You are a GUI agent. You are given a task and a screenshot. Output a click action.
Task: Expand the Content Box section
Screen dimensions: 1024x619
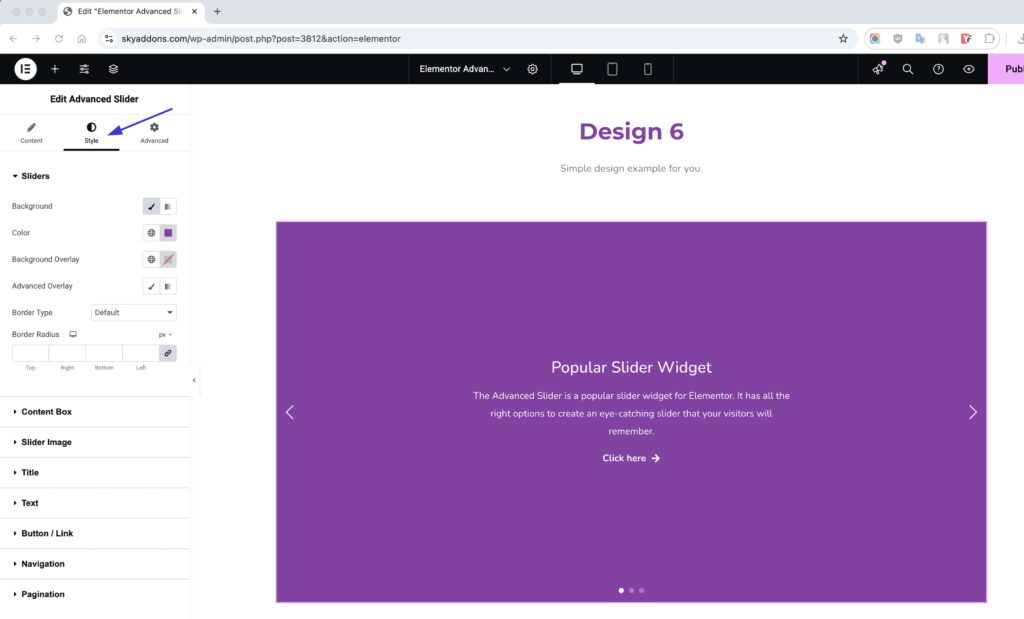tap(95, 412)
